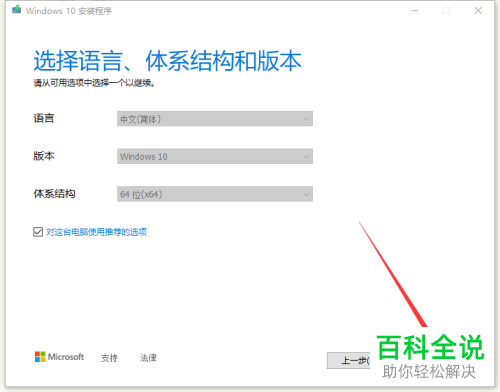The width and height of the screenshot is (500, 392).
Task: Click the 语言 field label
Action: 44,118
